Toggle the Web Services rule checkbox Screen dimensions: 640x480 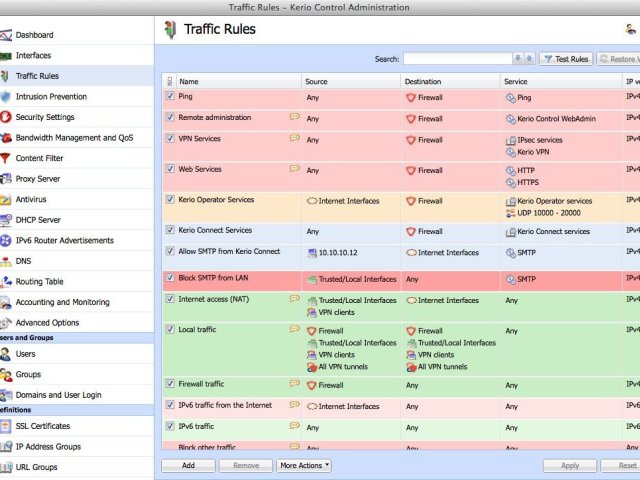(x=170, y=169)
